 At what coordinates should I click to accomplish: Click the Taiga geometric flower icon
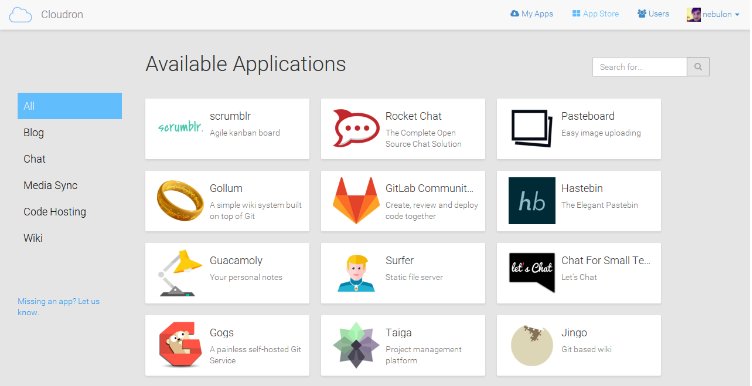coord(356,345)
